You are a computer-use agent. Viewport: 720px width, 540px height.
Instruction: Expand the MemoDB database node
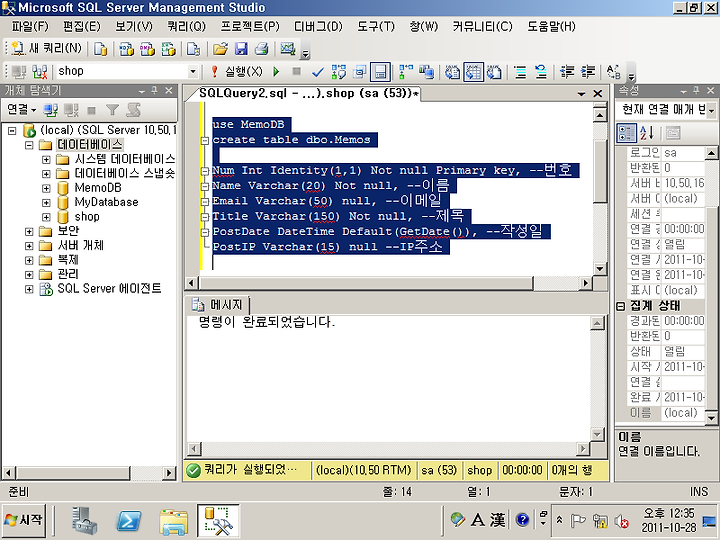[46, 188]
